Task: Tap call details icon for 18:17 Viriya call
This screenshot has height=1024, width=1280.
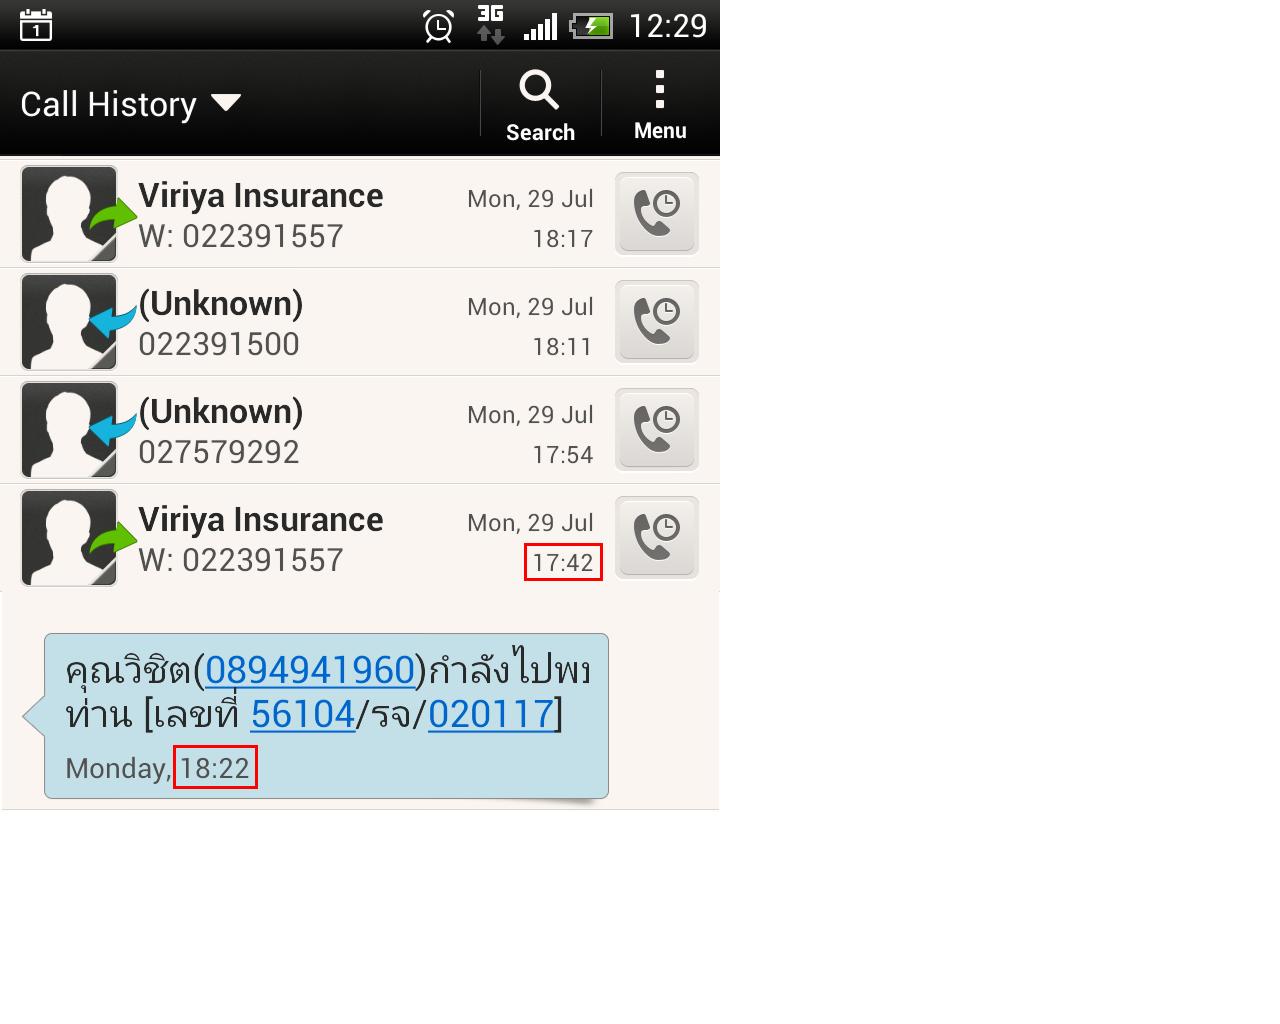Action: [656, 213]
